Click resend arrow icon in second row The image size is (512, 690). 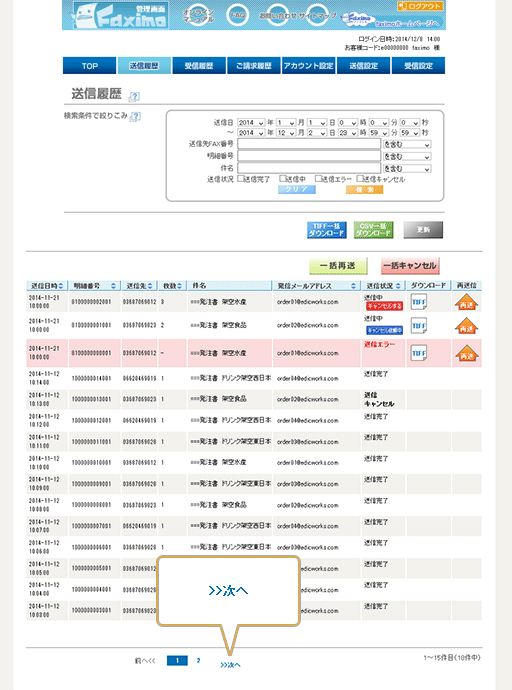coord(466,326)
